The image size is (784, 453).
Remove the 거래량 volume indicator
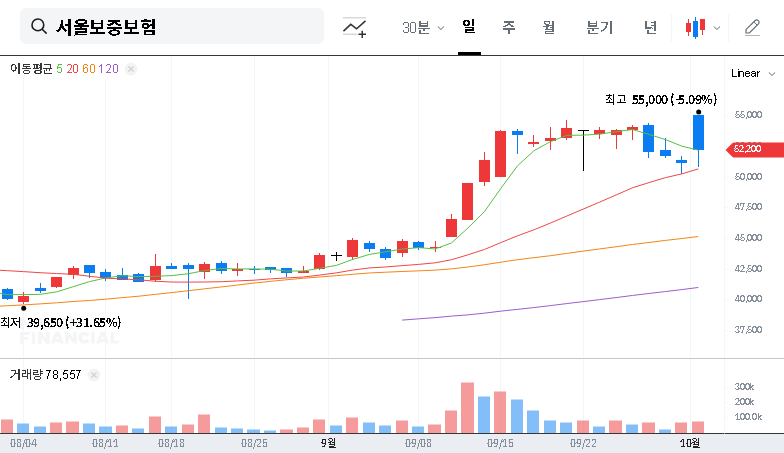coord(94,375)
